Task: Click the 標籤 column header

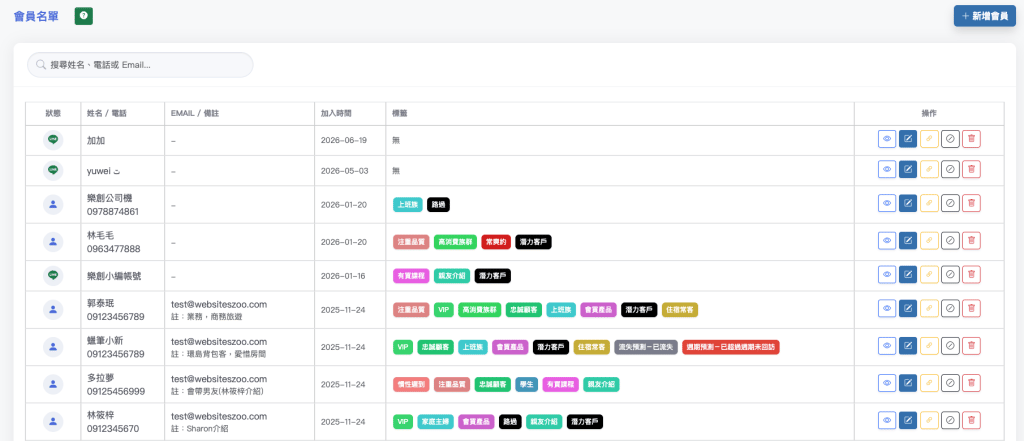Action: [400, 113]
